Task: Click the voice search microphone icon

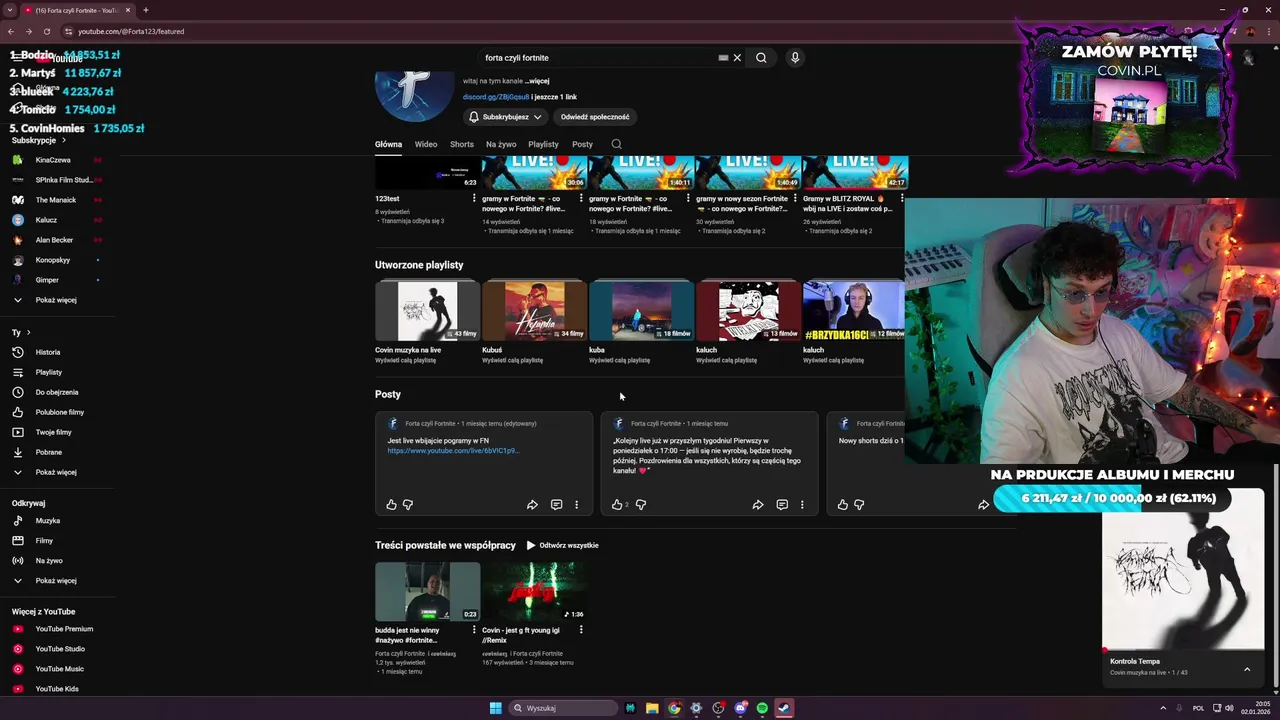Action: [x=795, y=58]
